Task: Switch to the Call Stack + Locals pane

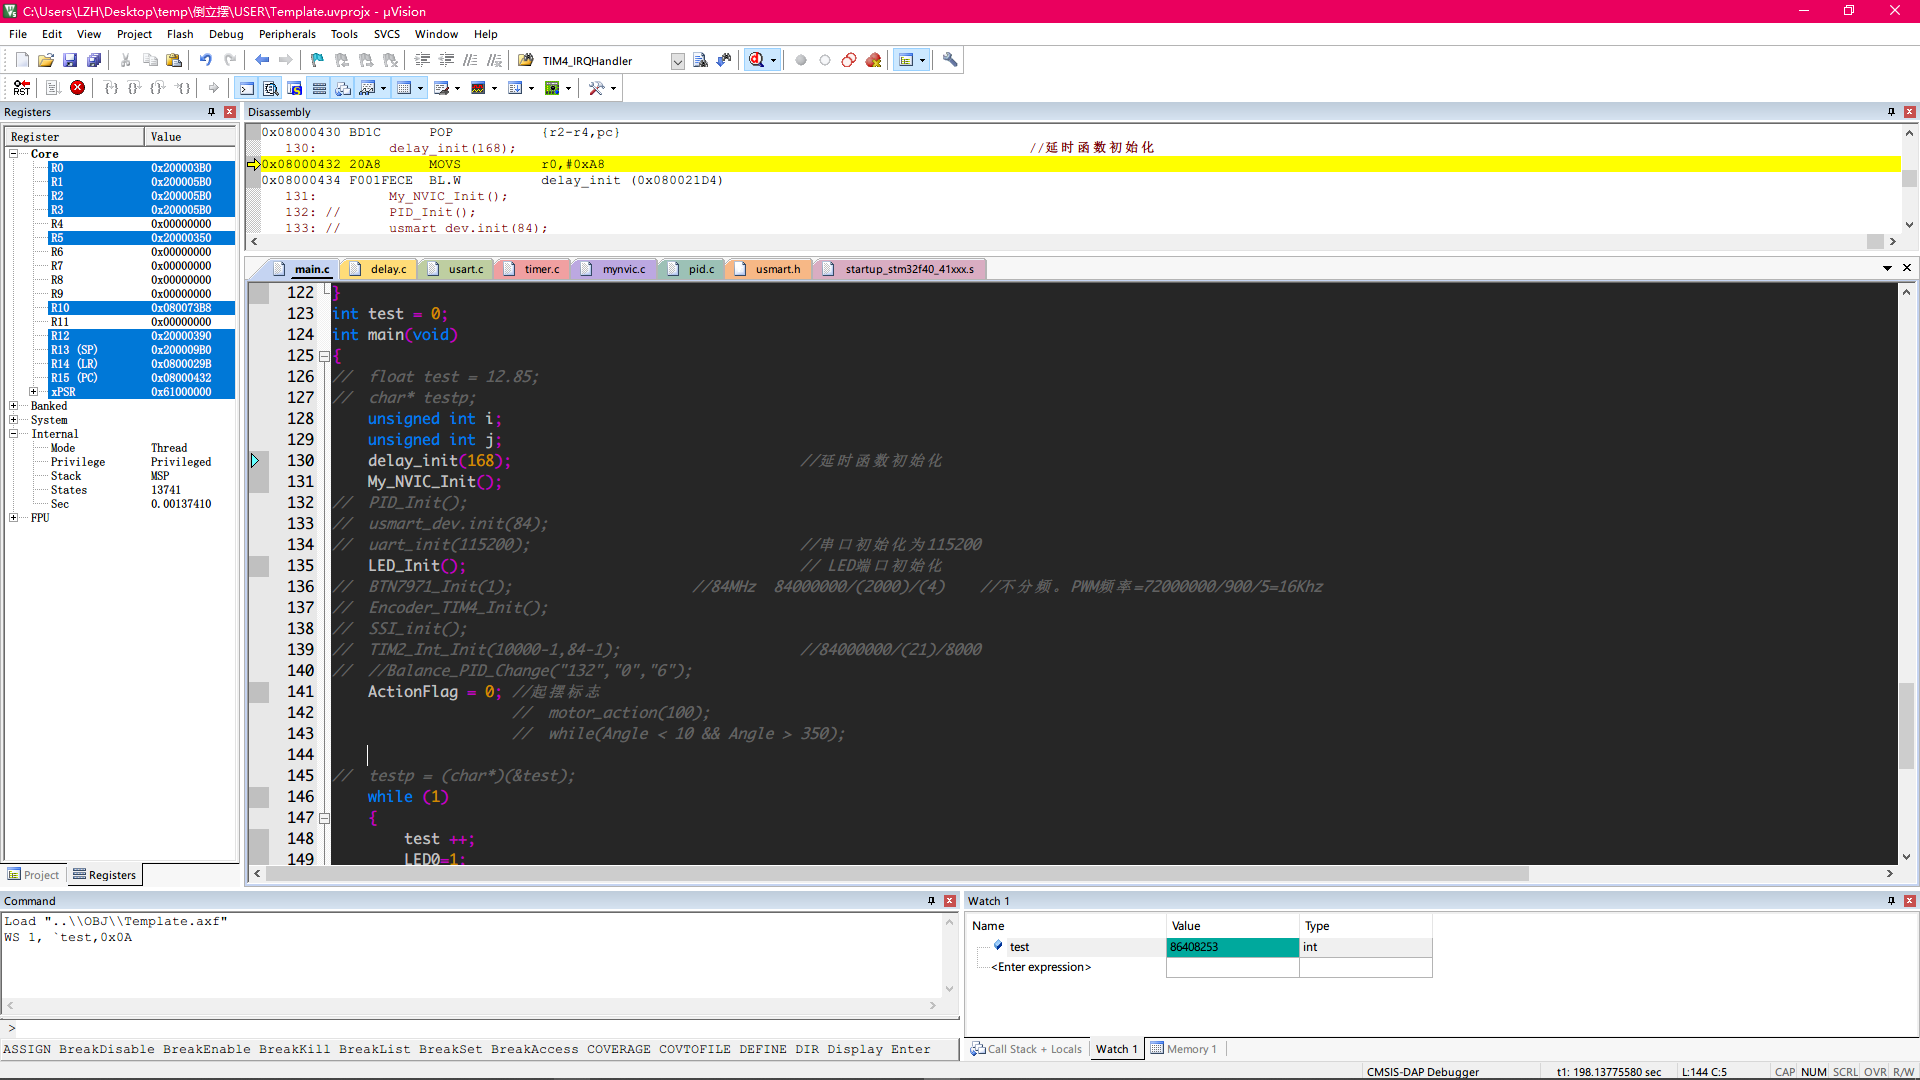Action: point(1025,1048)
